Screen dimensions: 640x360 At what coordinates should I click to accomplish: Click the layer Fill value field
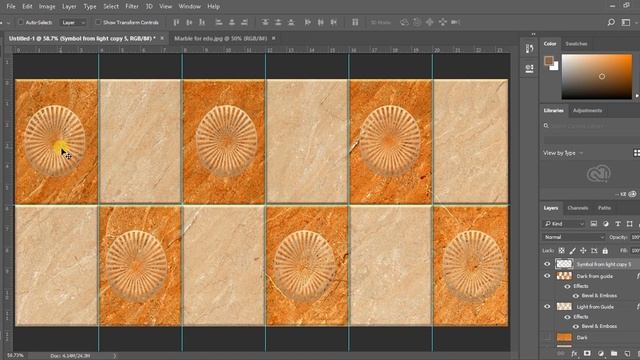635,251
